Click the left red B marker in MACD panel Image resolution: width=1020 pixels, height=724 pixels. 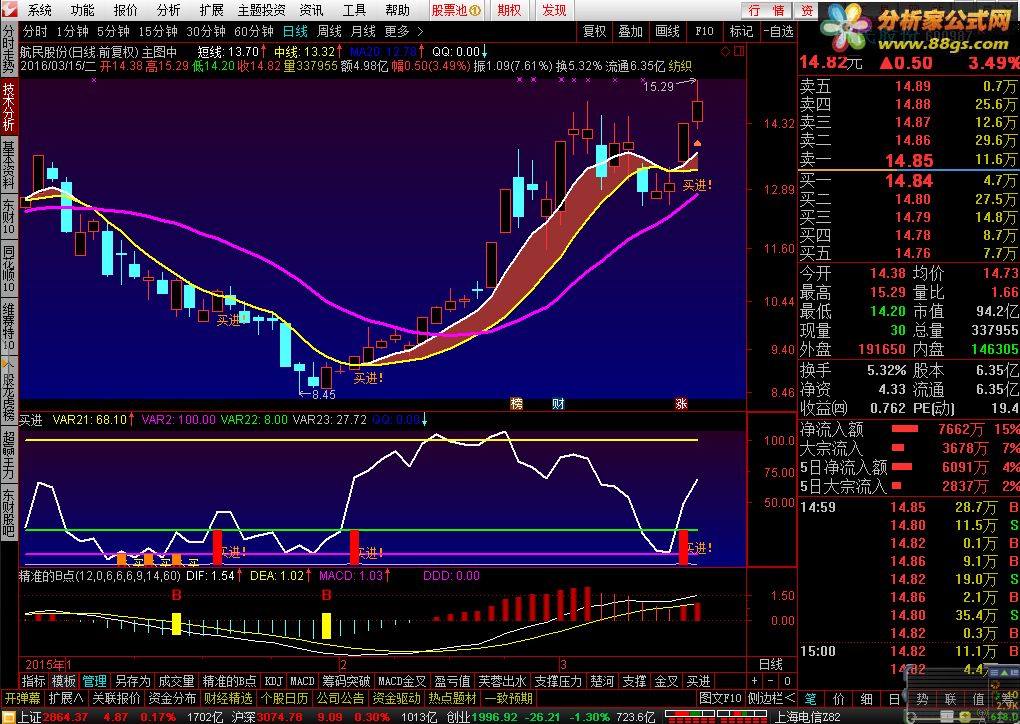(176, 595)
